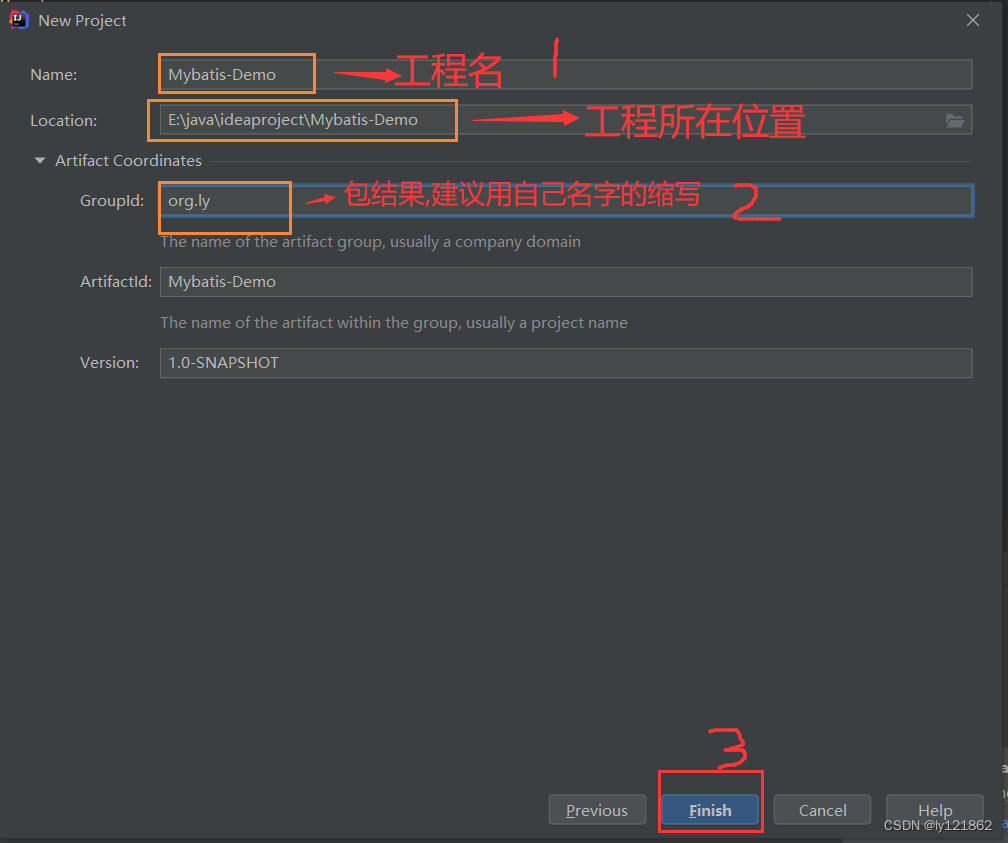Click the Location path field
1008x843 pixels.
(300, 120)
